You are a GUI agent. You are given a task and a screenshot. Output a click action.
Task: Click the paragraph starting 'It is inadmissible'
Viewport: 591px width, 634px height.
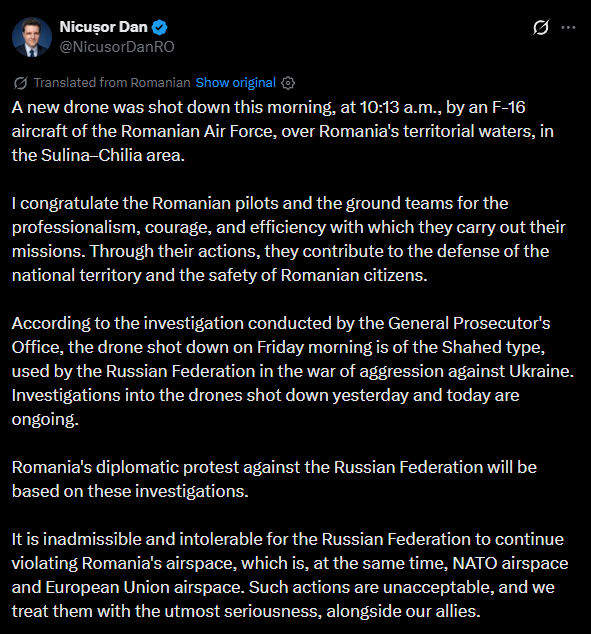(x=290, y=575)
